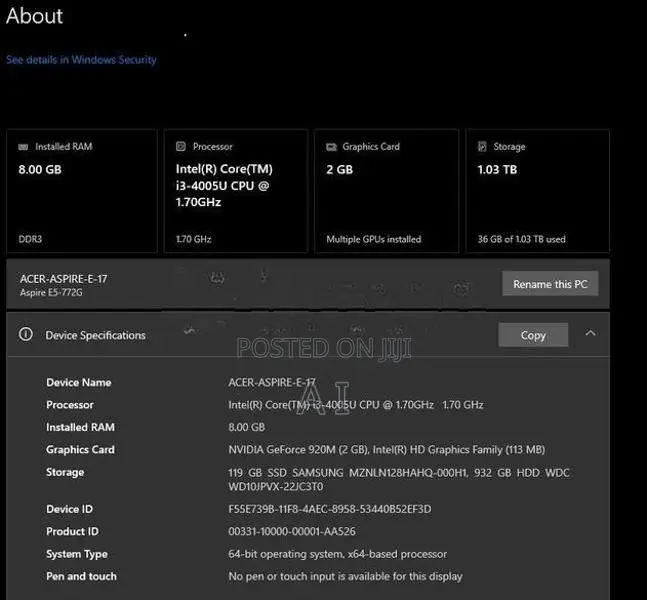
Task: Copy the device specifications
Action: pos(533,335)
